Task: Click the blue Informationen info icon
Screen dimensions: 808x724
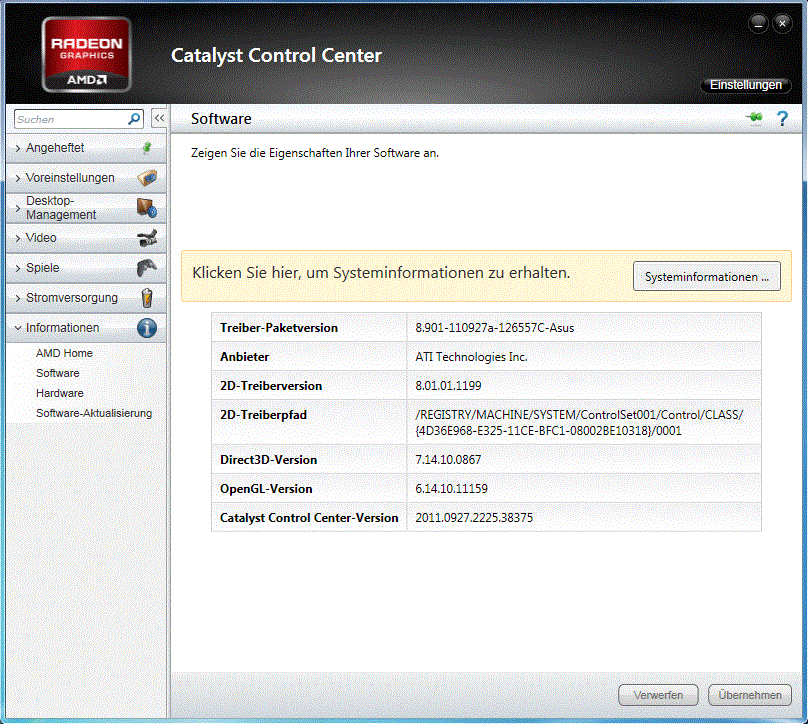Action: click(x=147, y=328)
